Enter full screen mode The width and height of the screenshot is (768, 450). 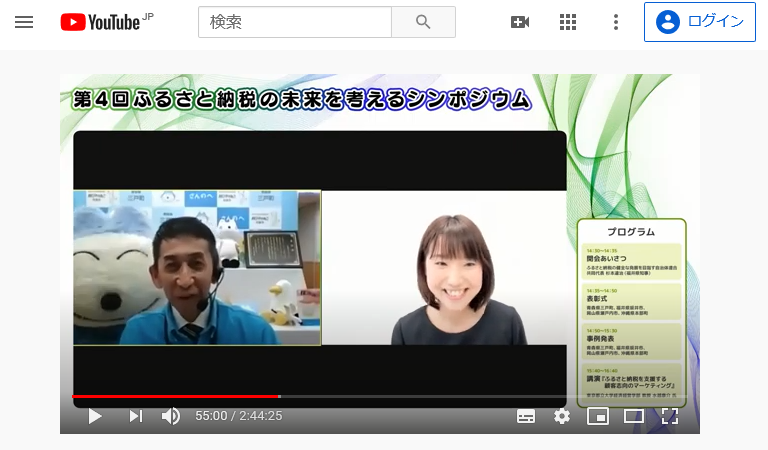670,416
